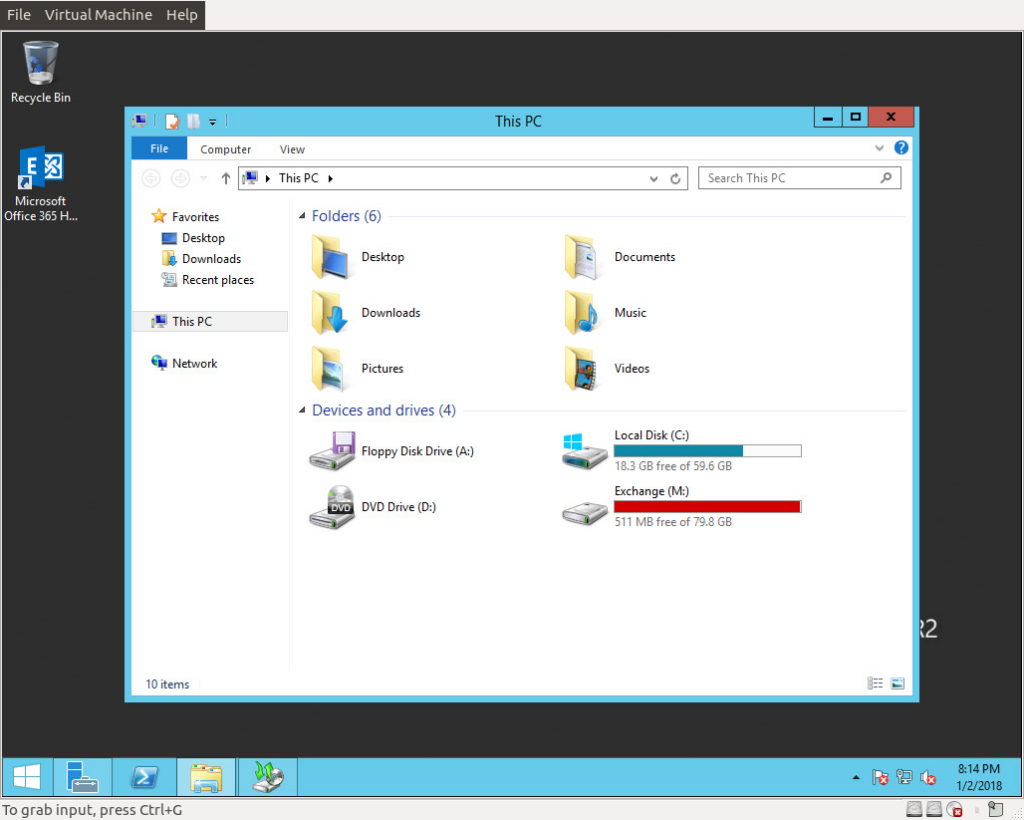This screenshot has height=820, width=1024.
Task: Click the '511 MB free of 79.8 GB' text
Action: [x=673, y=522]
